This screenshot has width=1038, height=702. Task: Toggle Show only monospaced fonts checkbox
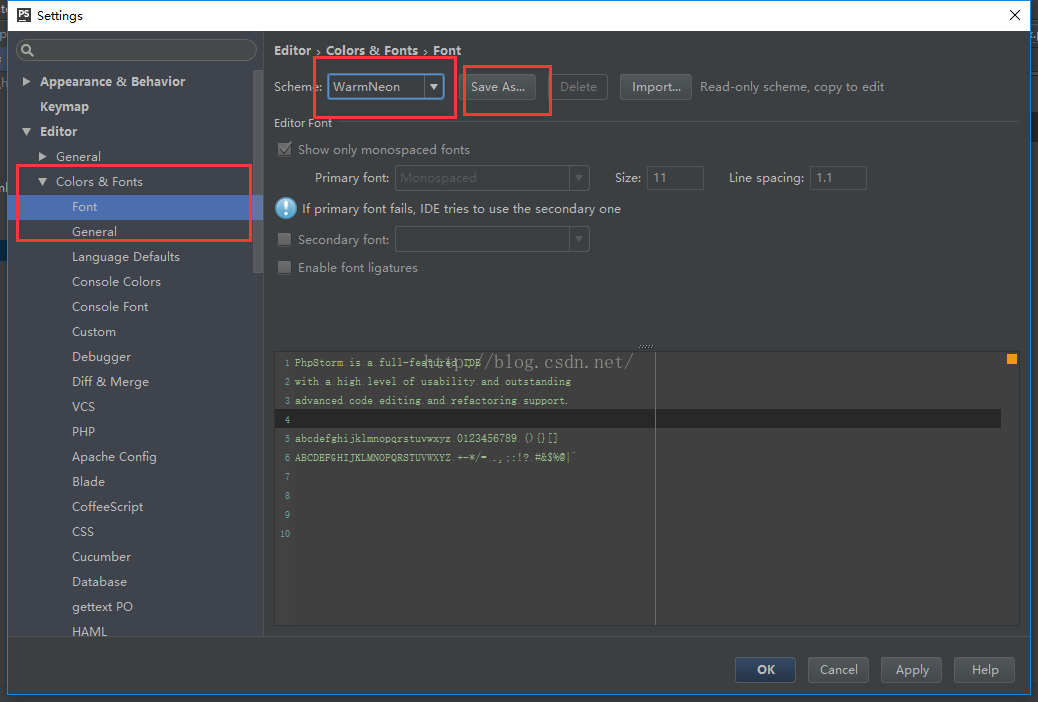pos(285,150)
